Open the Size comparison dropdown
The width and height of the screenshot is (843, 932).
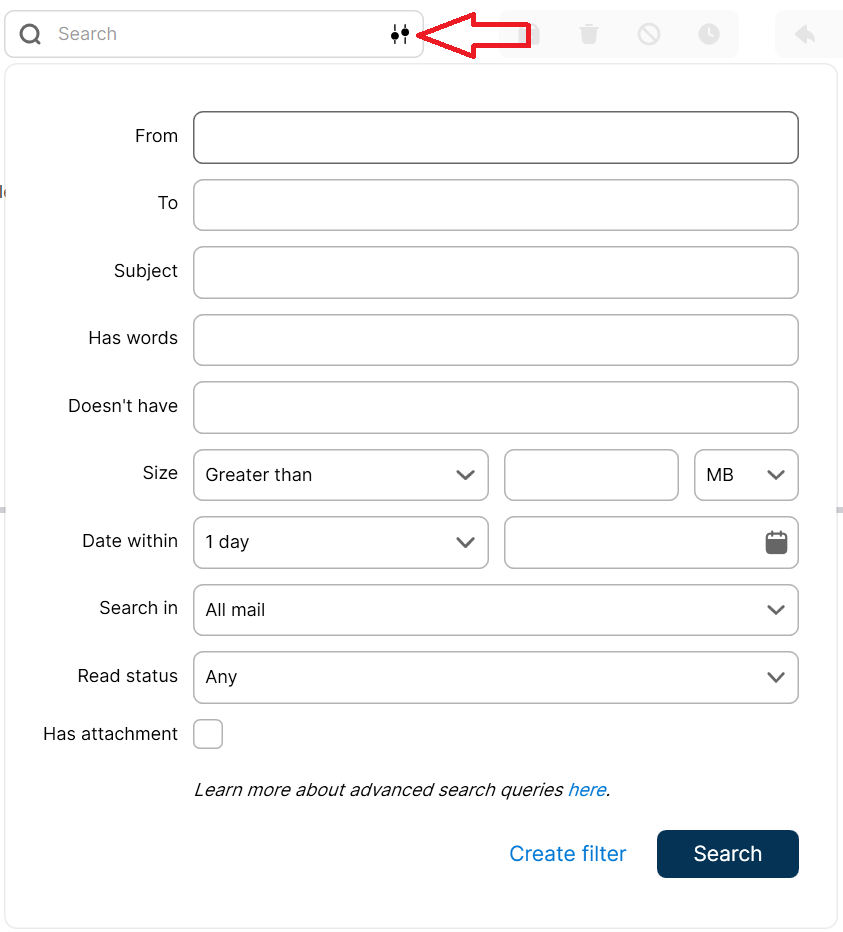(x=340, y=475)
